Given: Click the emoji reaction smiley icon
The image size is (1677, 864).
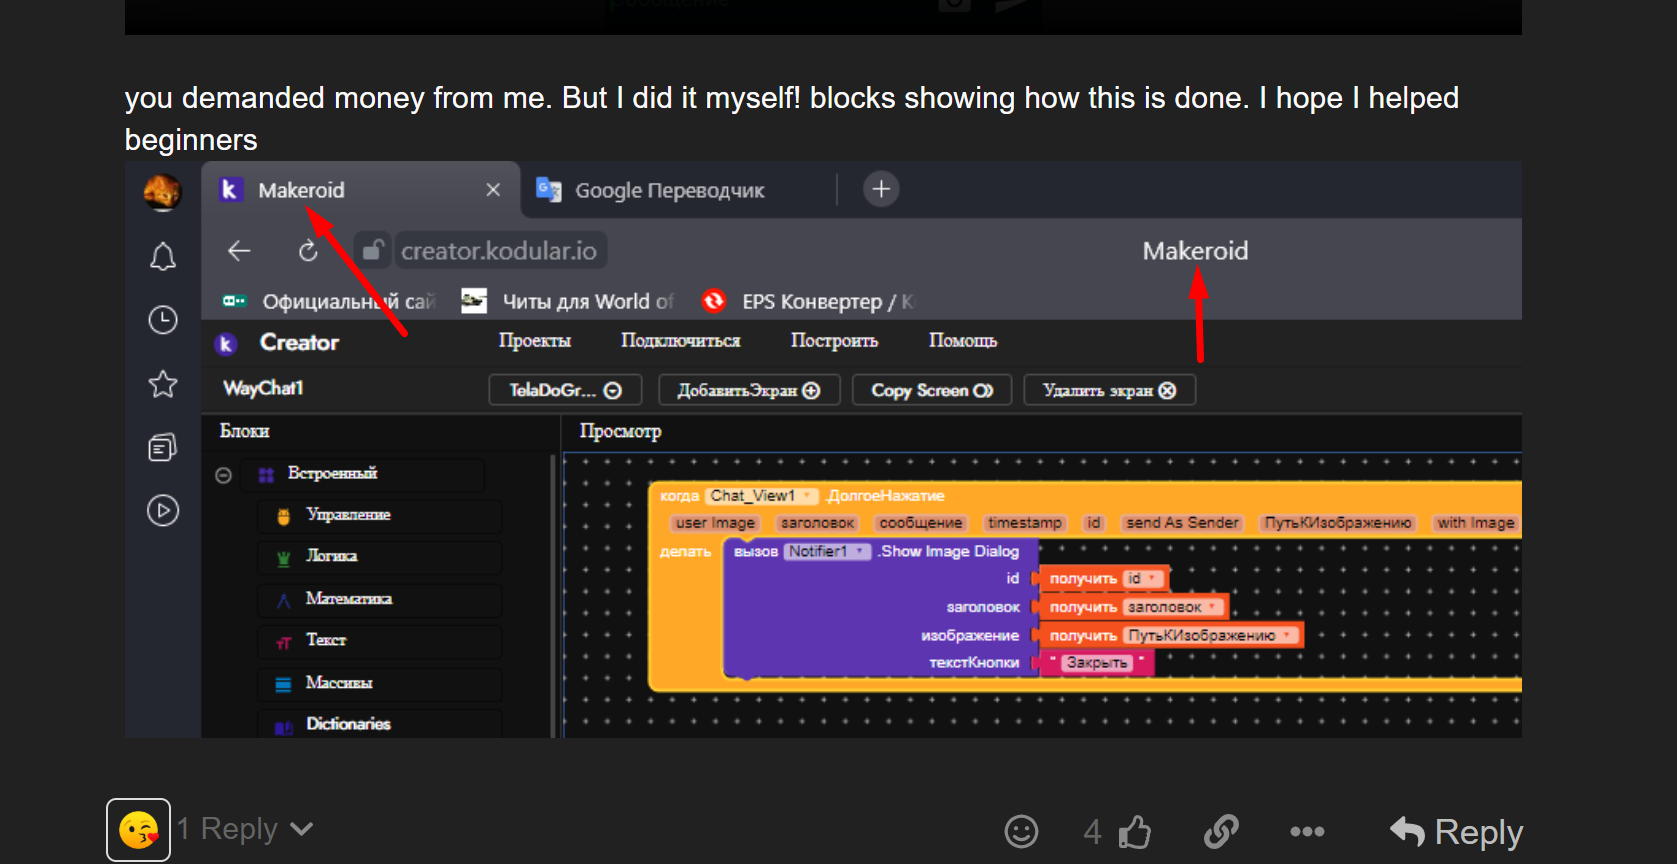Looking at the screenshot, I should coord(1021,831).
